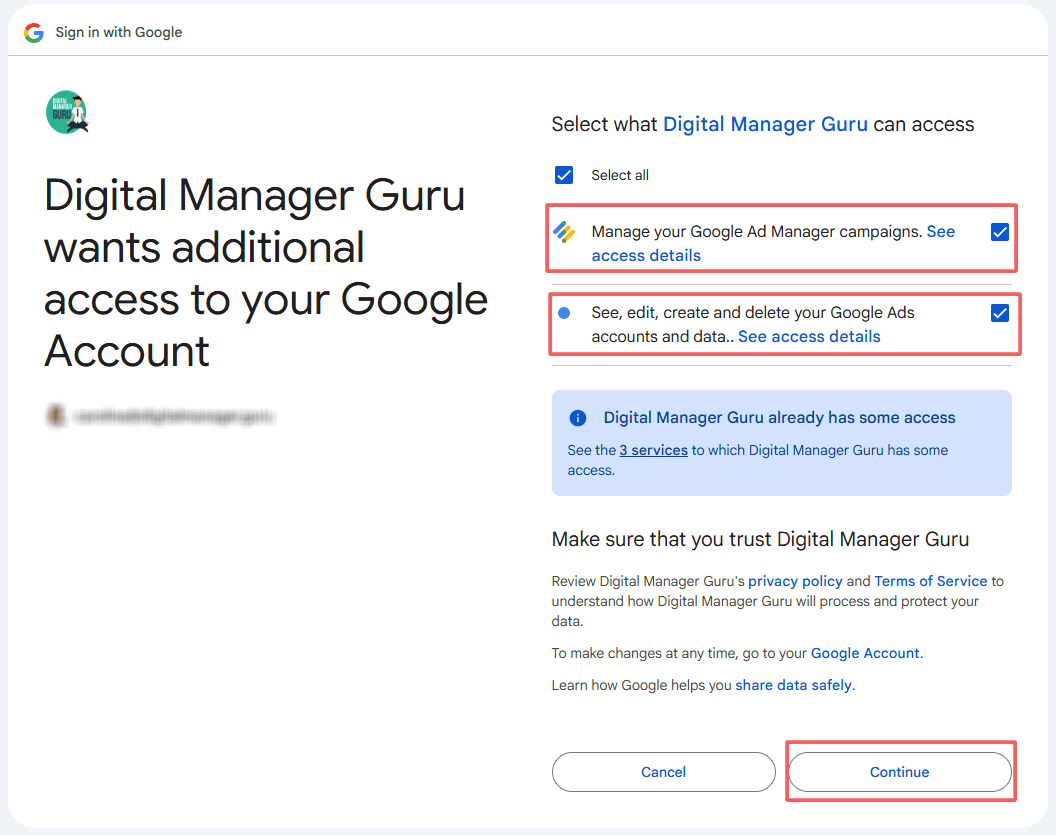Uncheck the Google Ads accounts and data checkbox
The height and width of the screenshot is (835, 1056).
[x=1000, y=313]
